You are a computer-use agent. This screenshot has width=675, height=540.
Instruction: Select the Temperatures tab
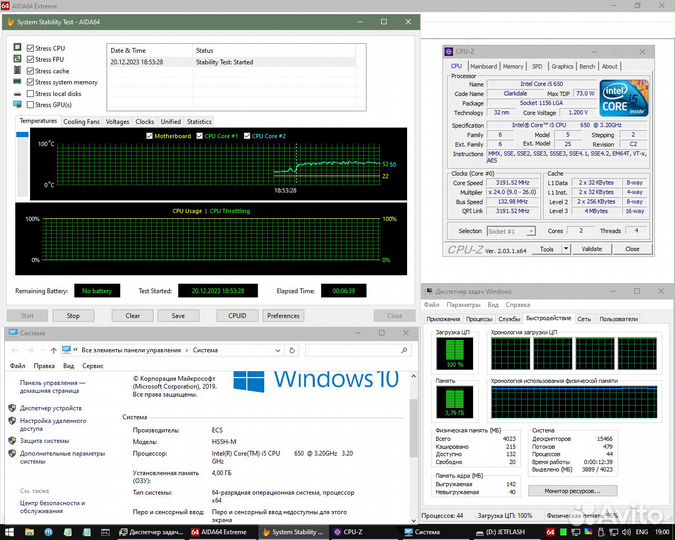[x=38, y=121]
